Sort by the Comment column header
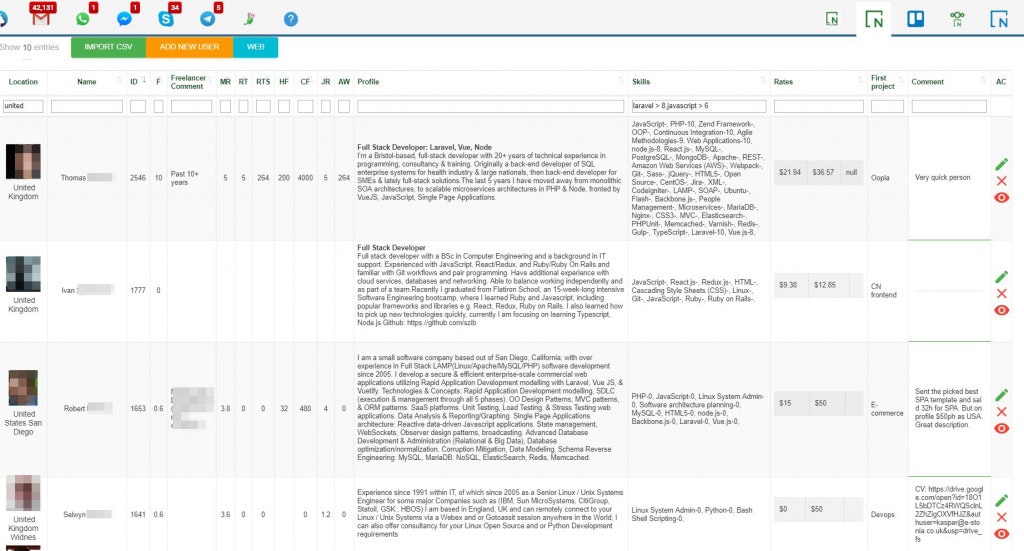 tap(949, 82)
